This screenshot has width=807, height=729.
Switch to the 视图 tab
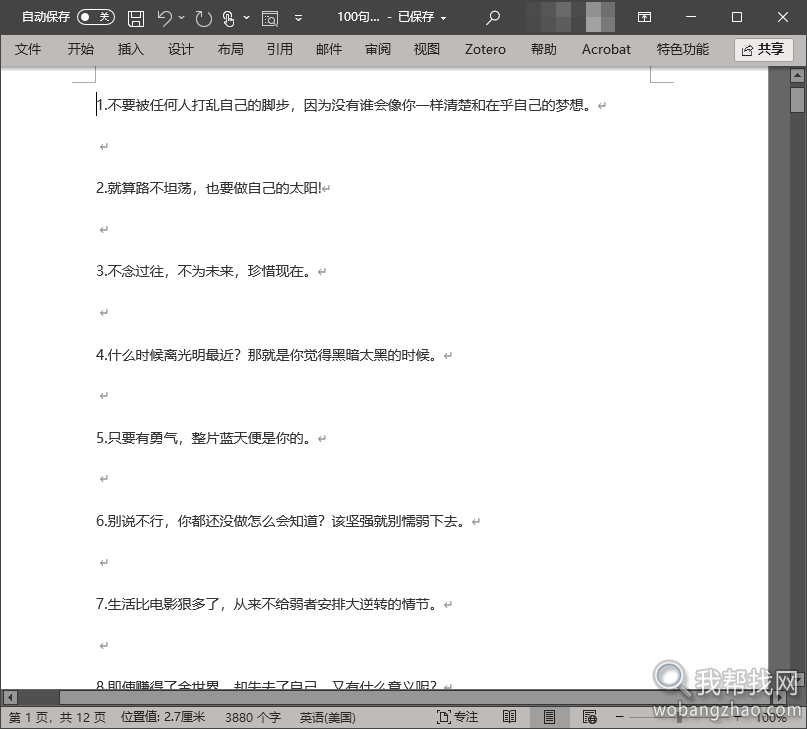tap(427, 49)
